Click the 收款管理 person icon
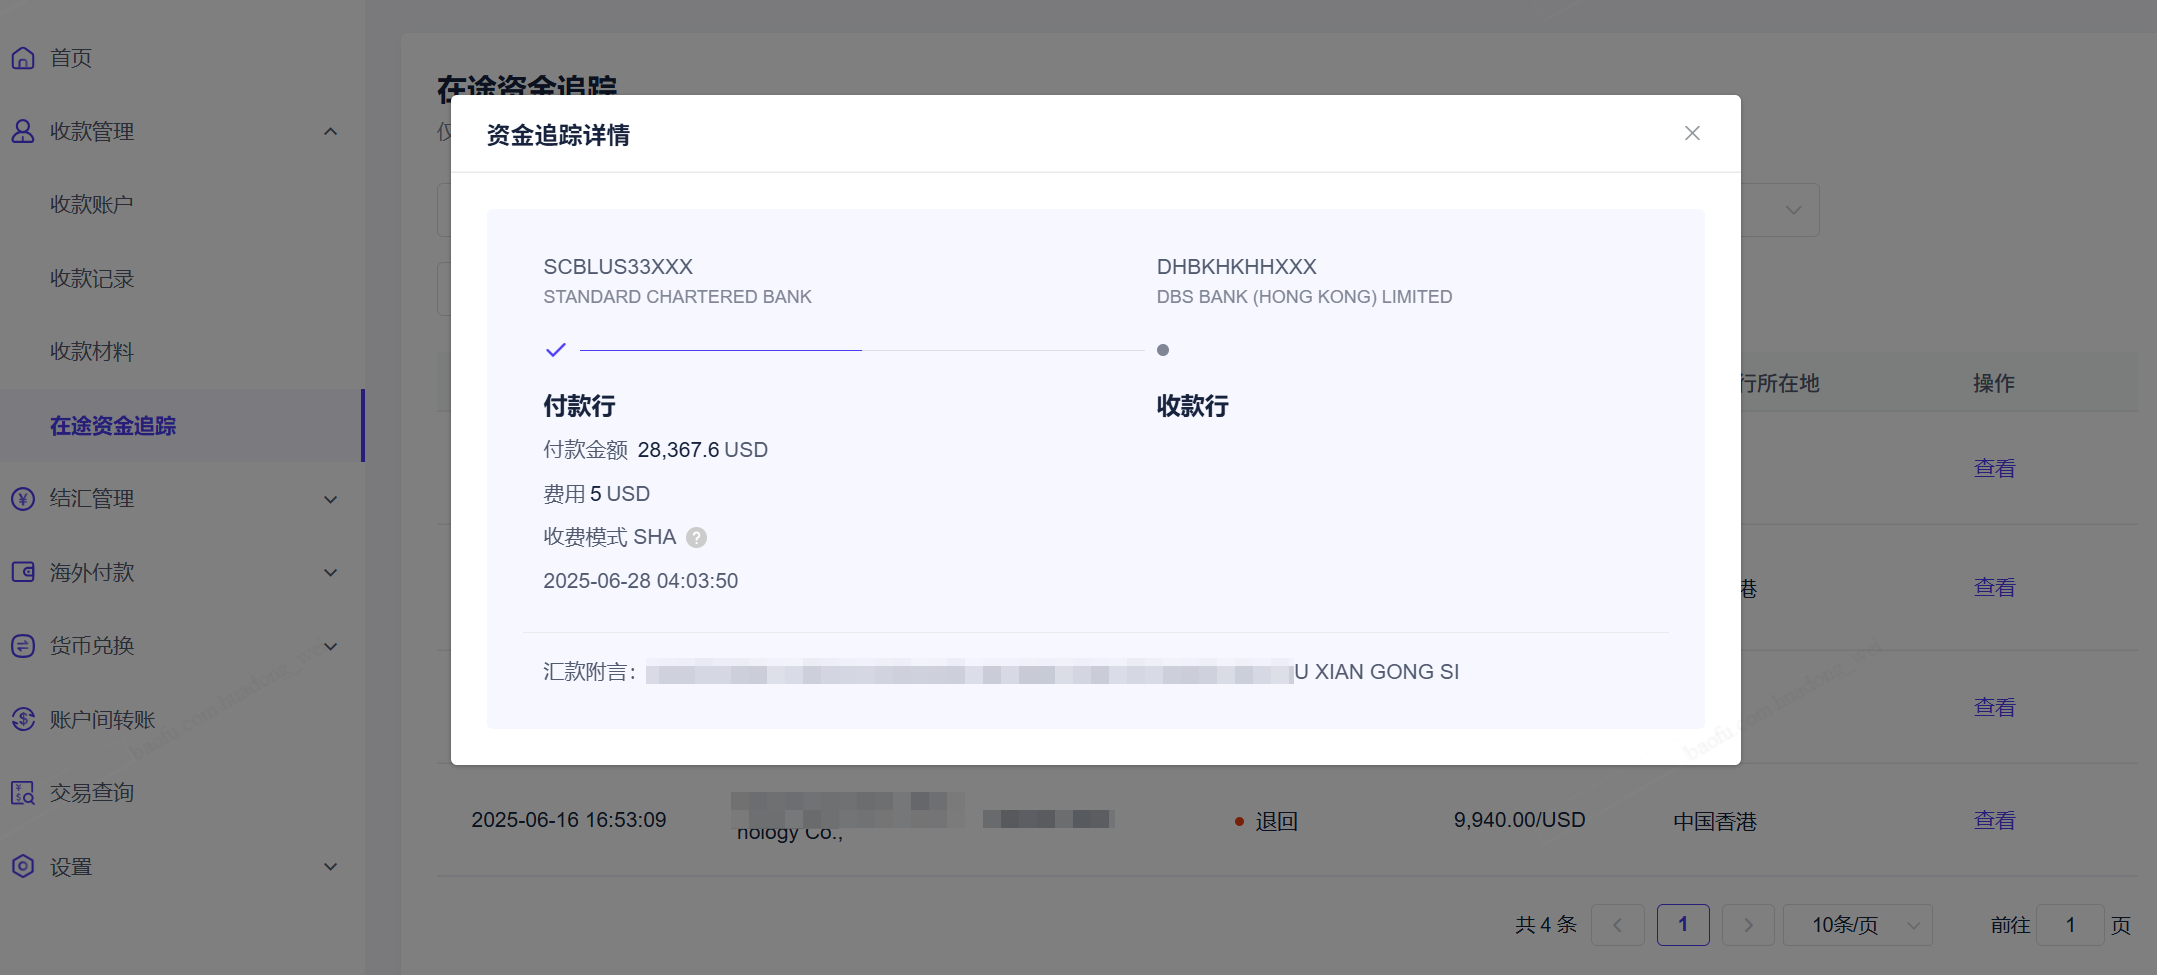This screenshot has height=975, width=2157. 23,131
